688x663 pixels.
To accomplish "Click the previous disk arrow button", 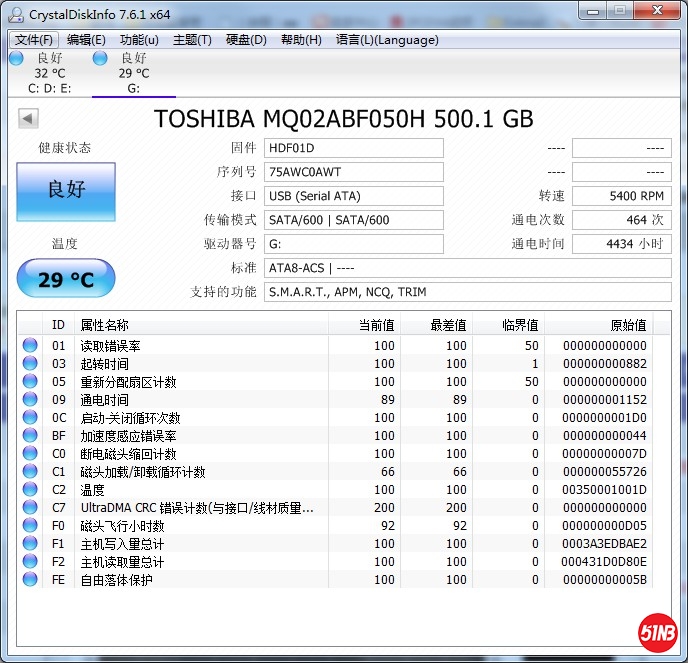I will point(28,119).
